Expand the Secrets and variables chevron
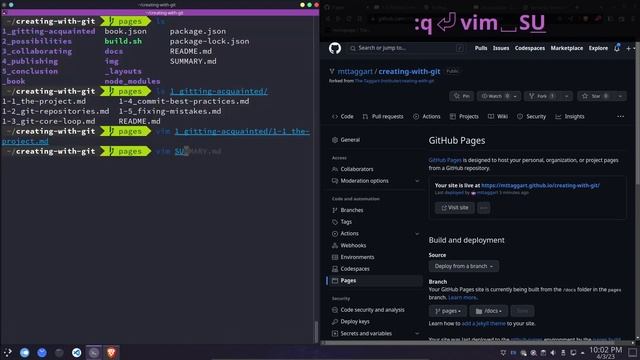This screenshot has height=360, width=640. pos(417,333)
